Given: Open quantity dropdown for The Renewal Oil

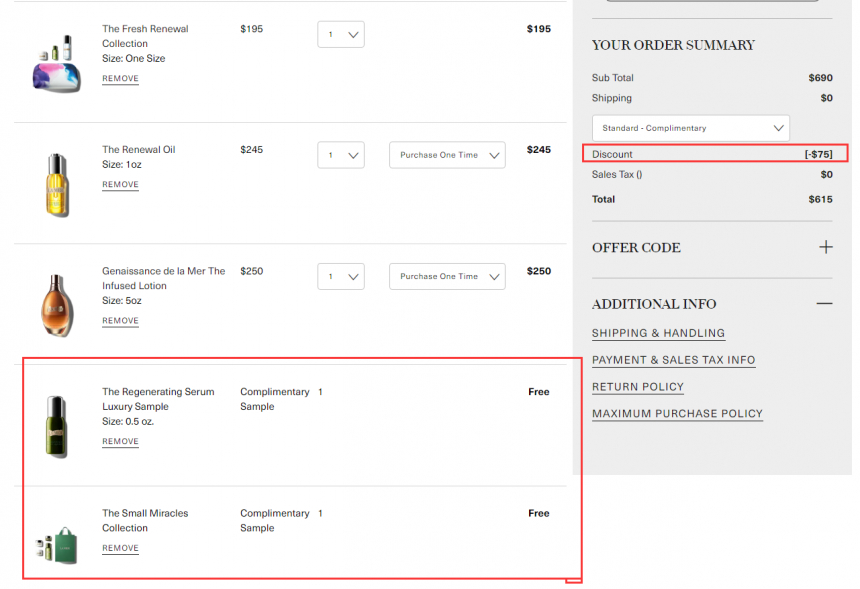Looking at the screenshot, I should (341, 155).
